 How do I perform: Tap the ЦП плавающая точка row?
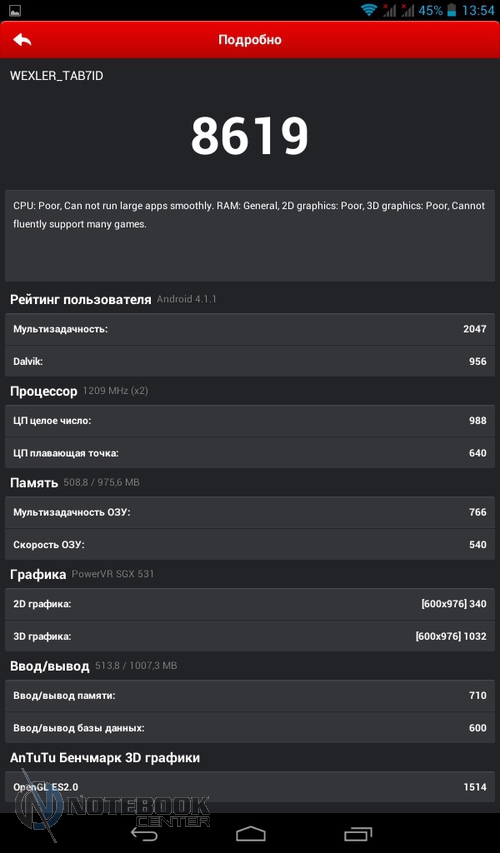pyautogui.click(x=250, y=453)
